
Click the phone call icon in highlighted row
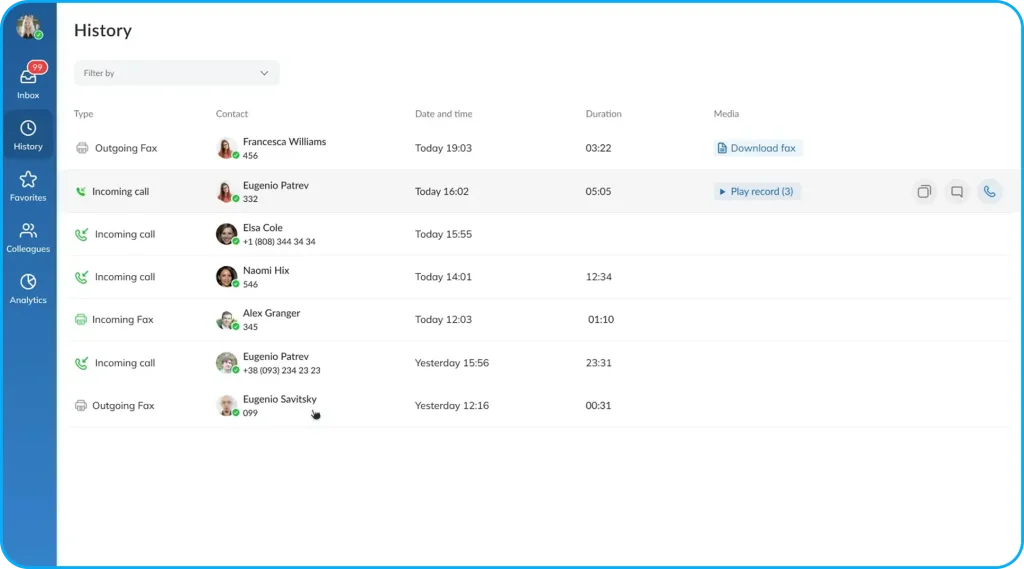pyautogui.click(x=989, y=192)
